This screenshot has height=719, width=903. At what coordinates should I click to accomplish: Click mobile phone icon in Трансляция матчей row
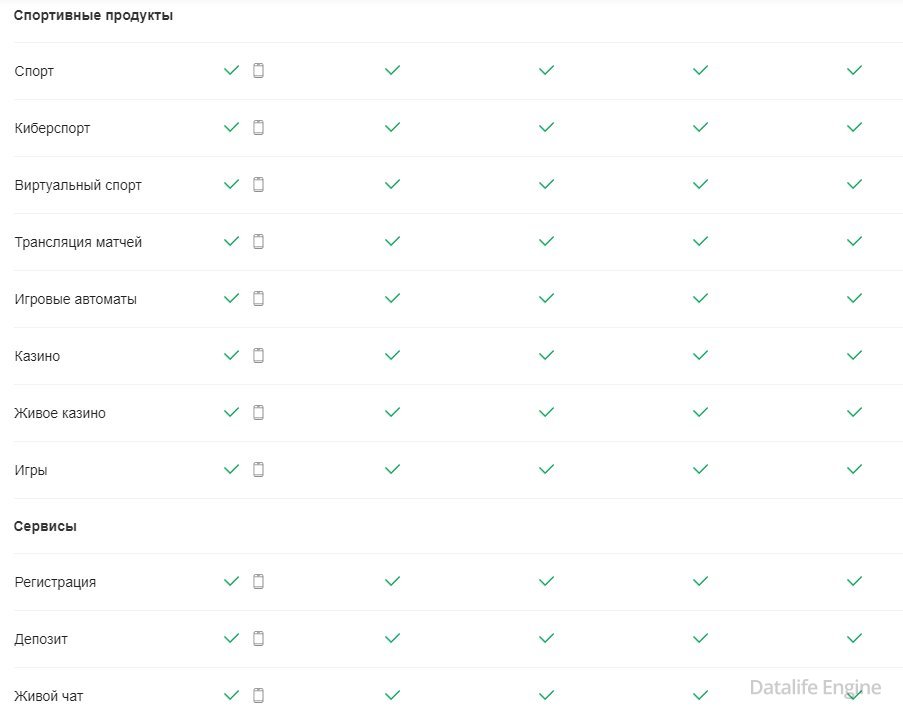[258, 242]
